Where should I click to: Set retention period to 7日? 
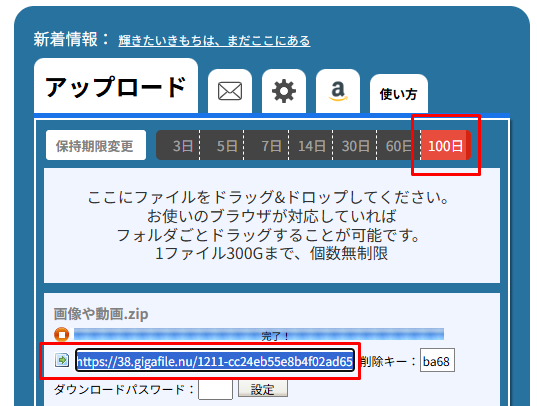pos(266,145)
